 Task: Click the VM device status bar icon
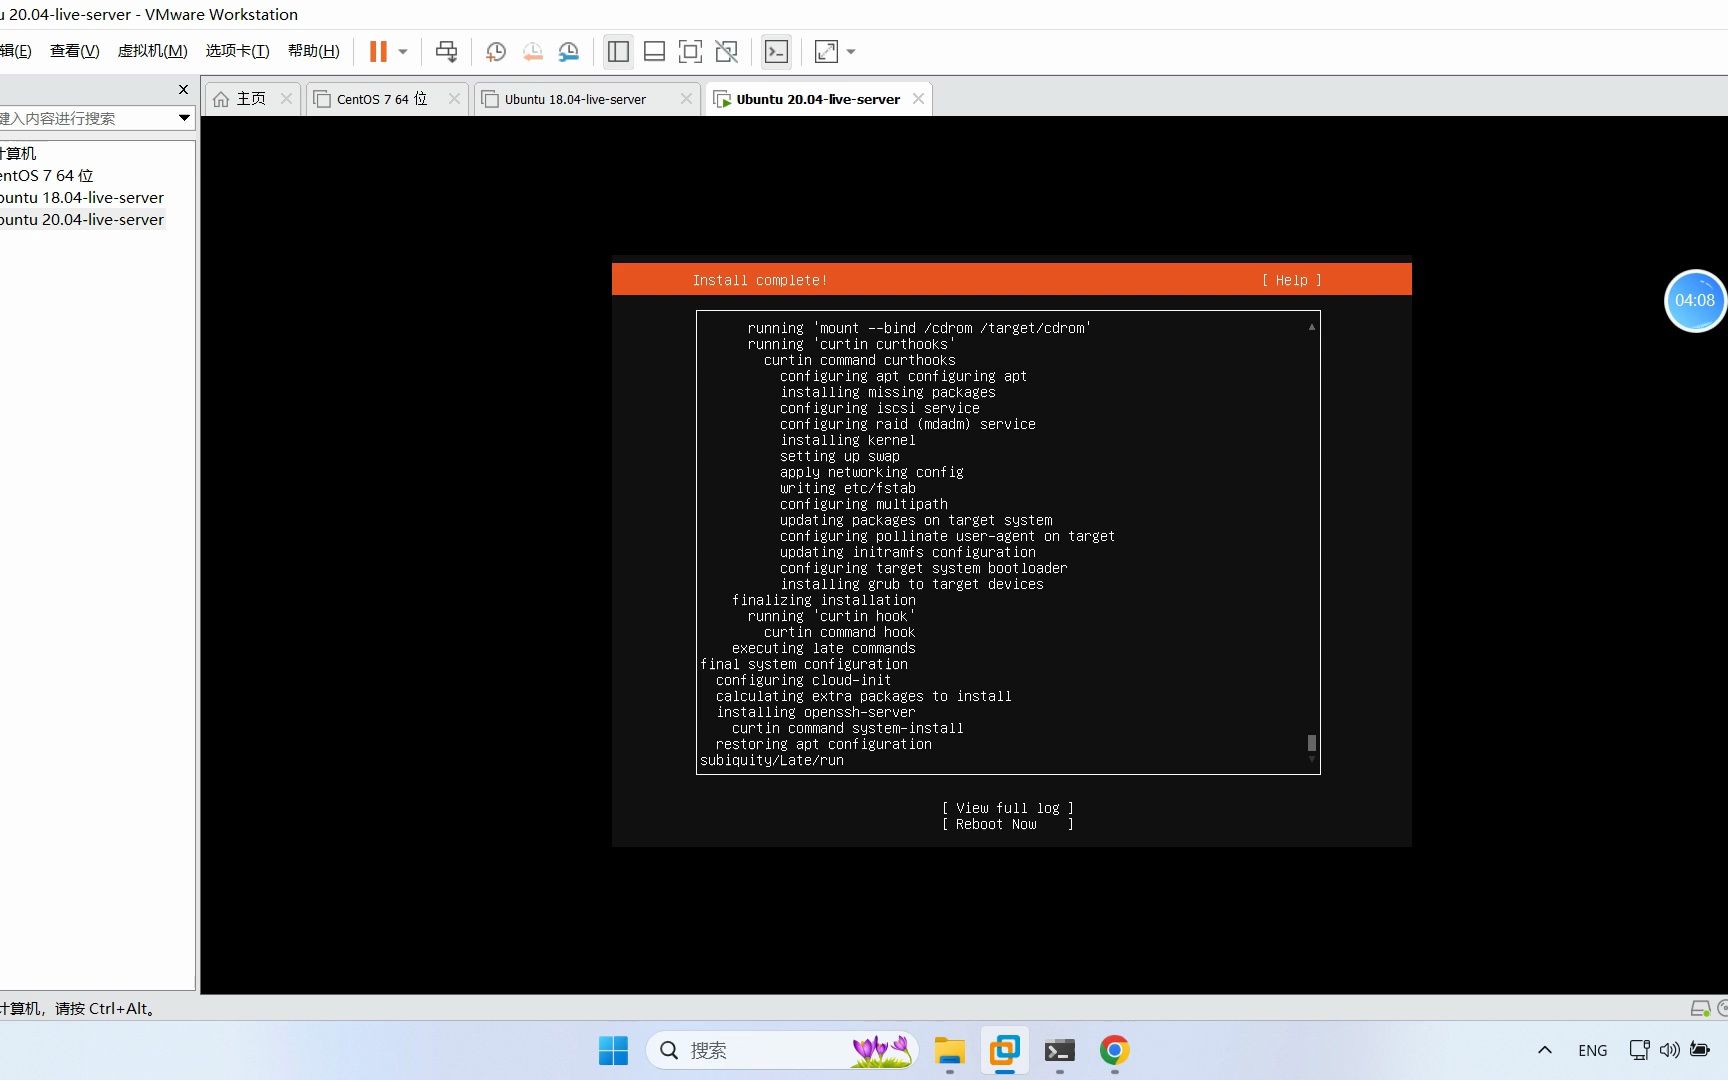pos(1699,1008)
